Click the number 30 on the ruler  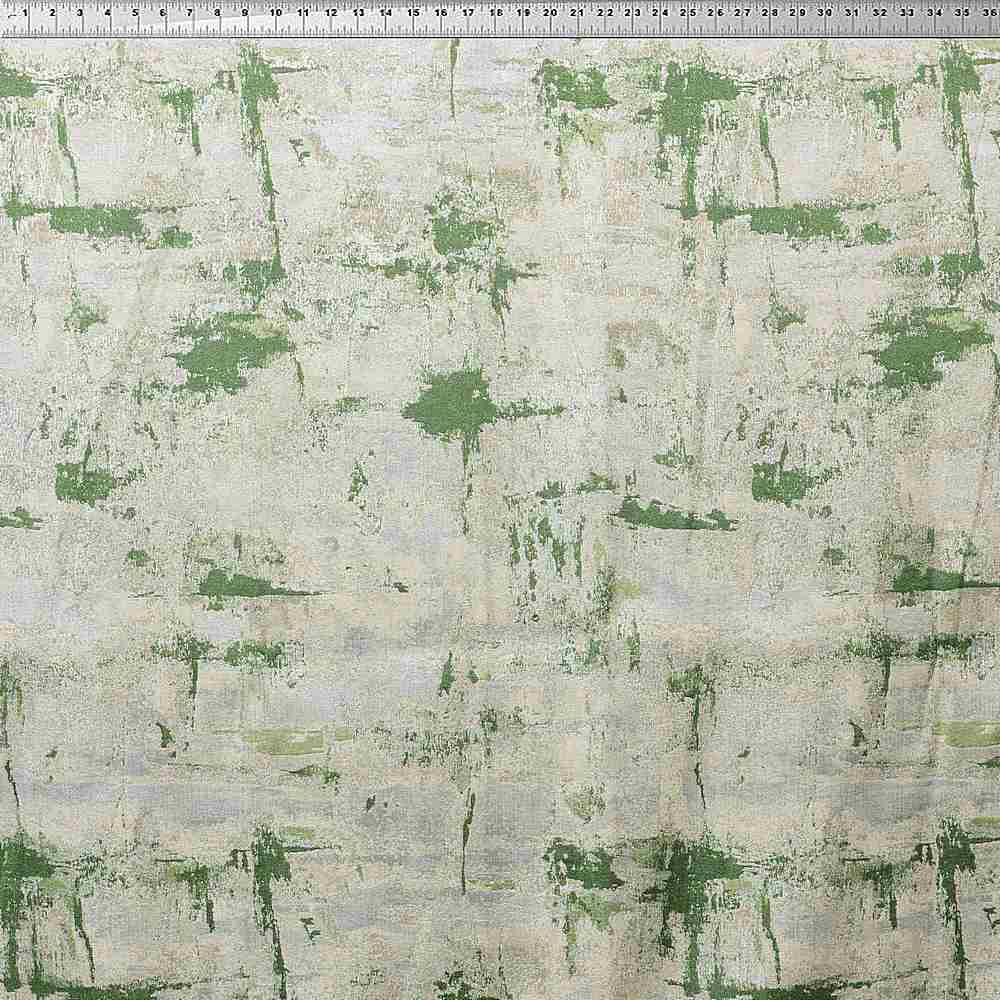coord(825,12)
